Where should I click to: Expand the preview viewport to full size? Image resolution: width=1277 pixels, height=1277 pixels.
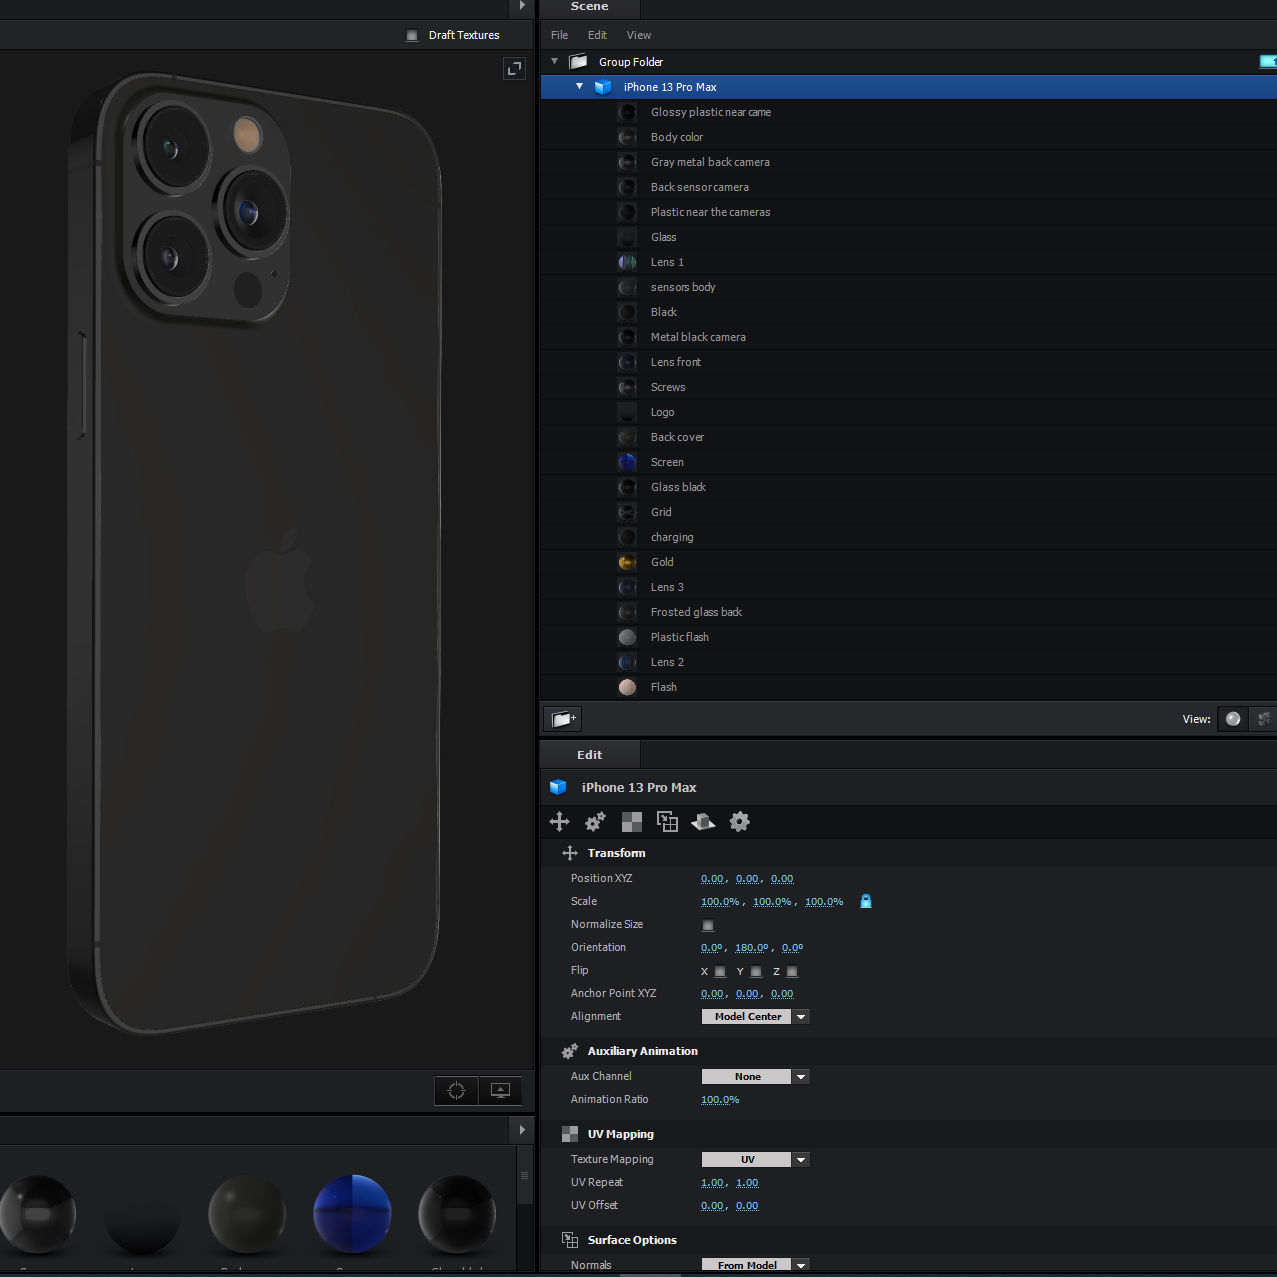click(514, 69)
